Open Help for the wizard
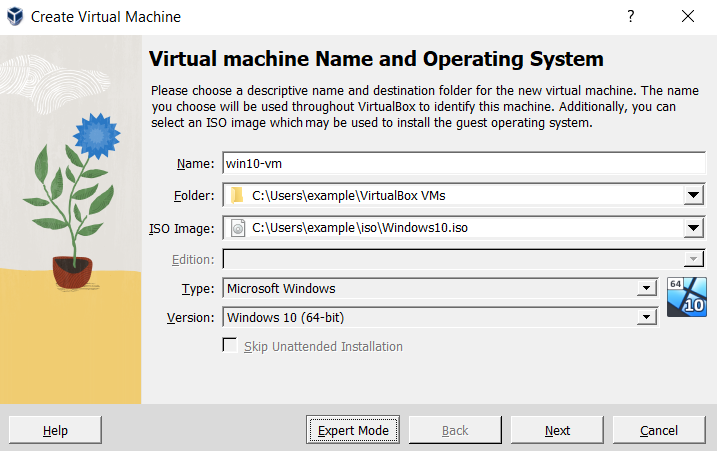 tap(55, 430)
